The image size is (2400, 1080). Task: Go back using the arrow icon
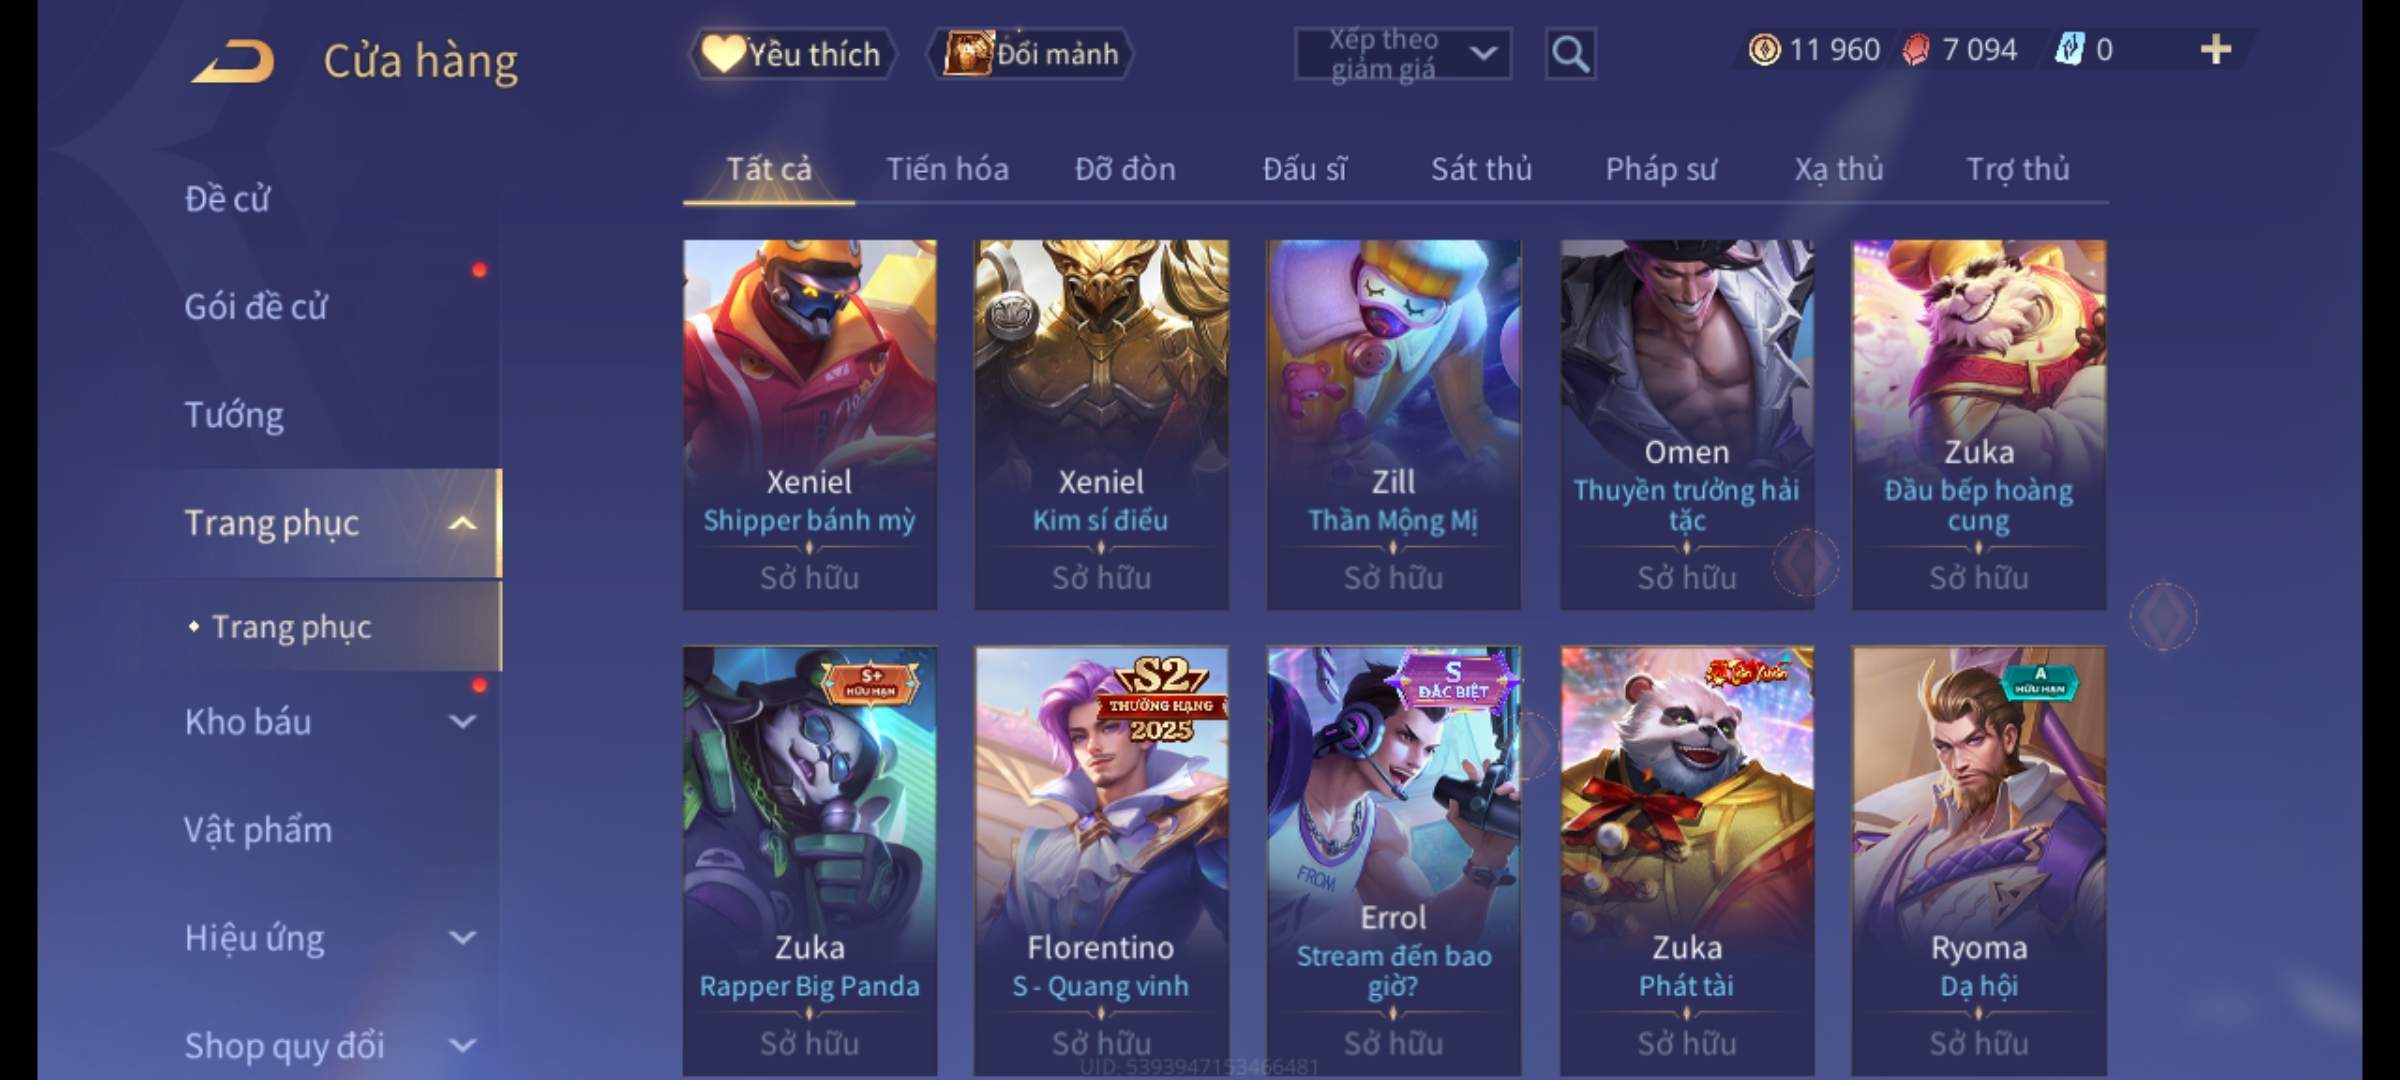233,61
